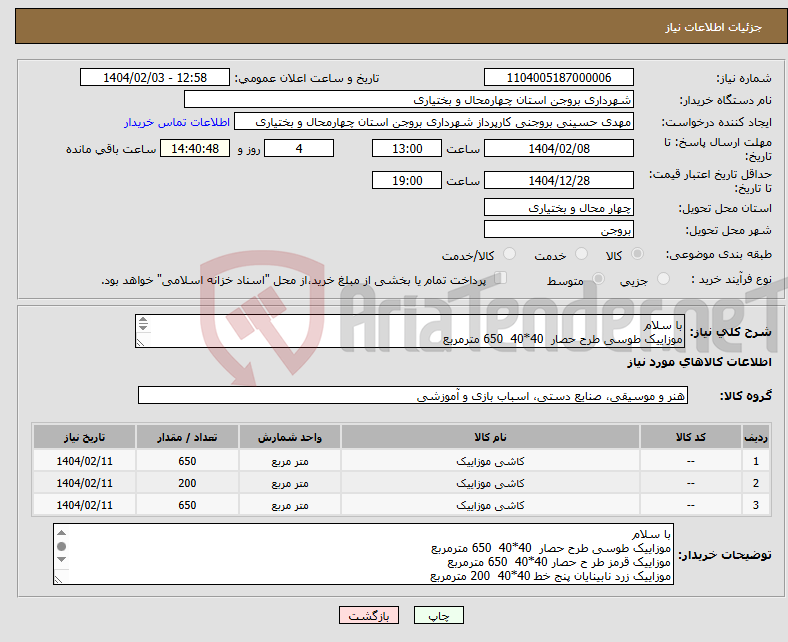The height and width of the screenshot is (642, 788).
Task: Click inside the توضیحات خریدار text area
Action: (363, 554)
